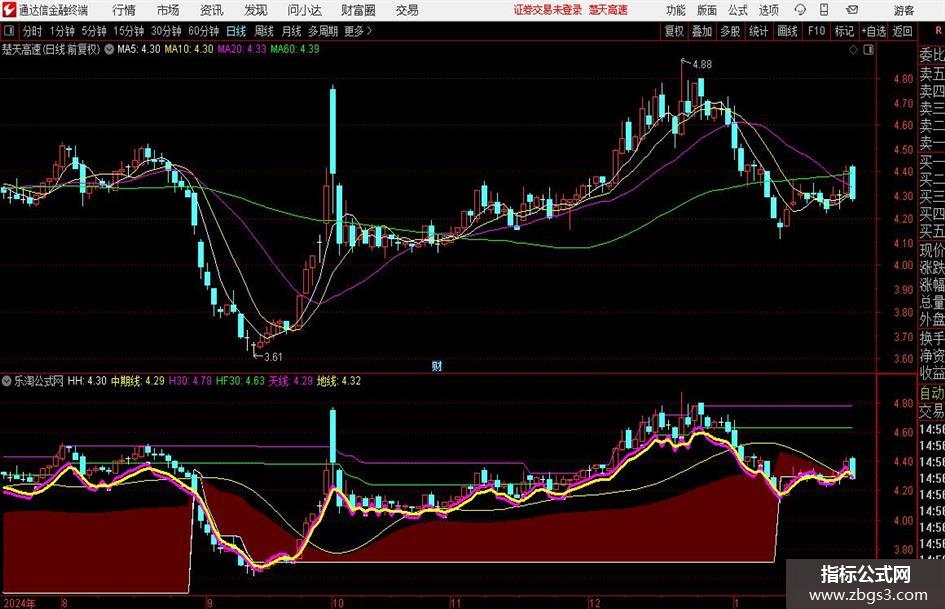Click the red R label at top right
The image size is (945, 609).
click(938, 31)
